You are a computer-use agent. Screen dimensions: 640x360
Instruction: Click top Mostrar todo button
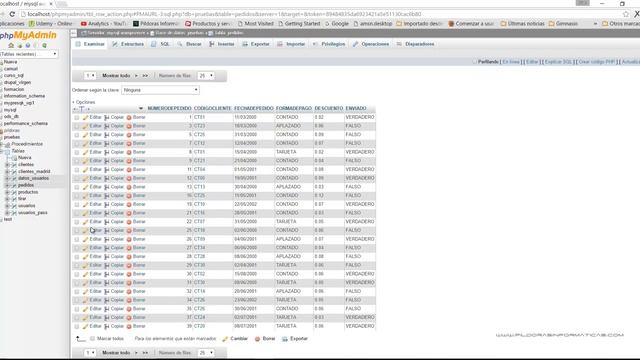tap(116, 76)
